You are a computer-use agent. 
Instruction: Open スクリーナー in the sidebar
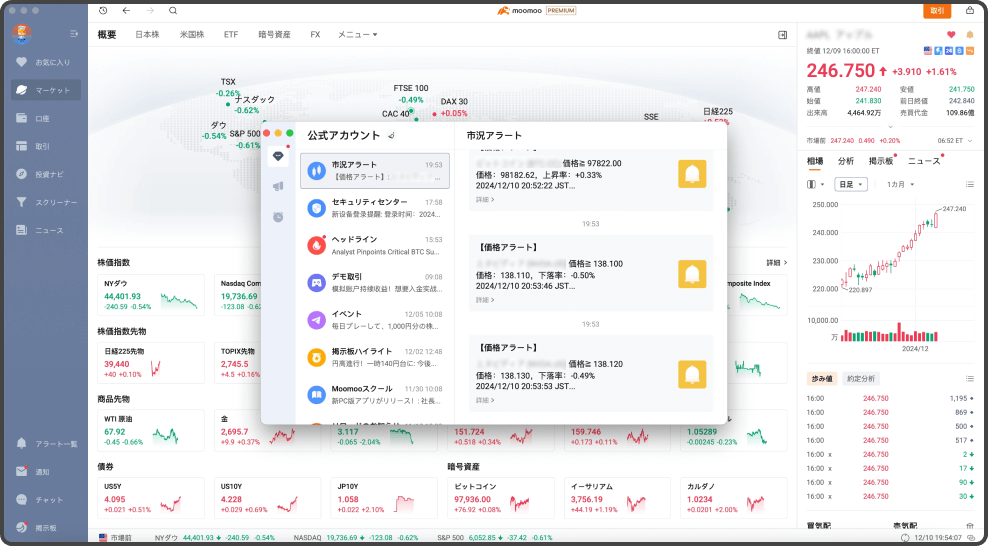coord(46,202)
